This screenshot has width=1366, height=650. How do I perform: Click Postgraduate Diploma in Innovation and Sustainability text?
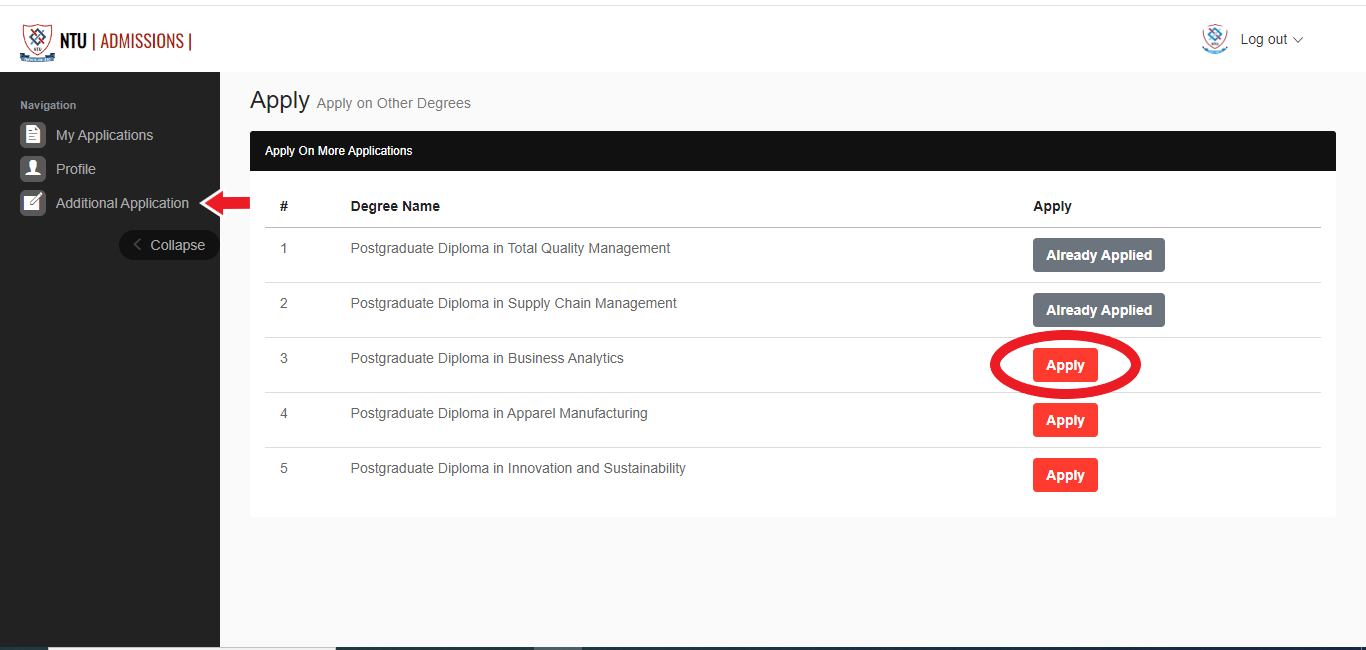518,468
